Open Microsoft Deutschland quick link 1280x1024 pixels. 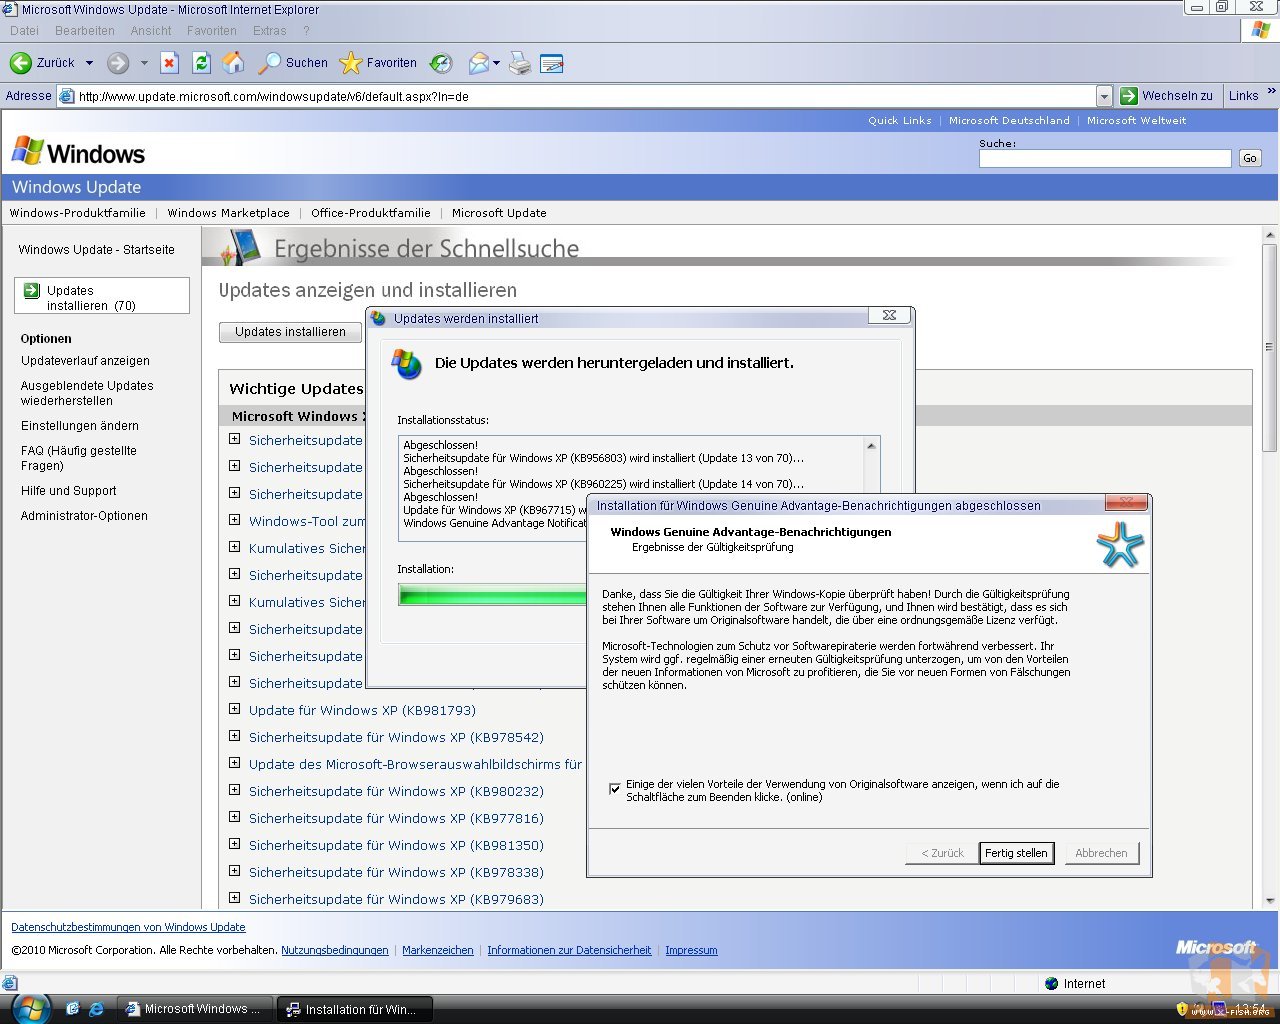[x=1009, y=120]
